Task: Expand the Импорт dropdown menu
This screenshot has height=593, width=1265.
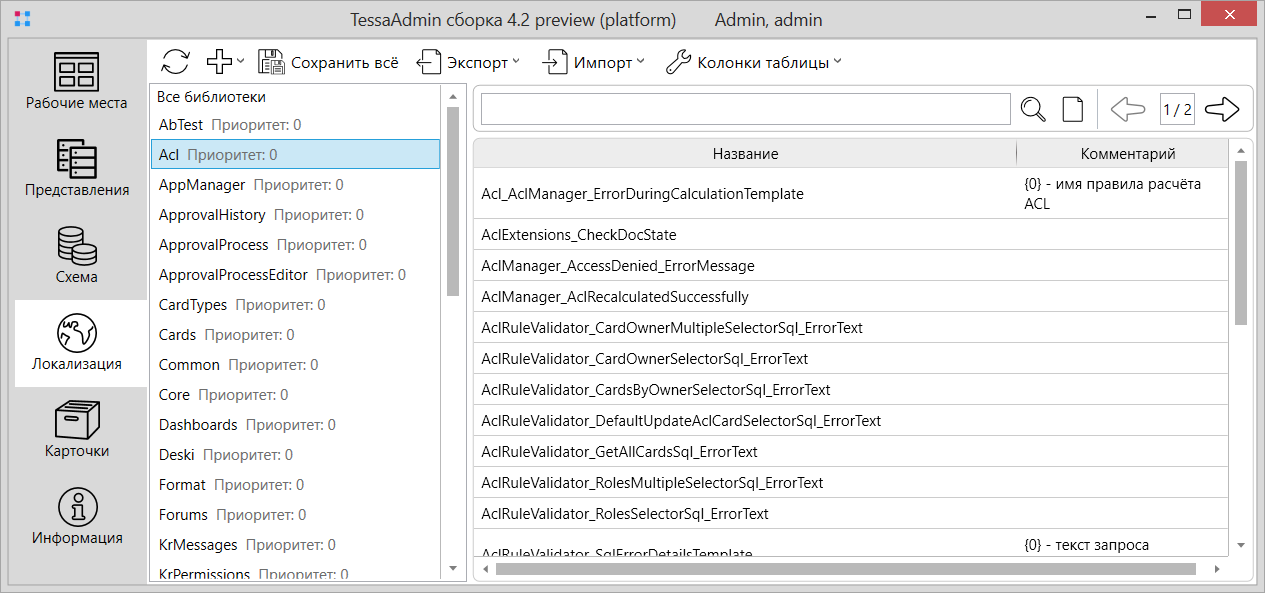Action: [593, 62]
